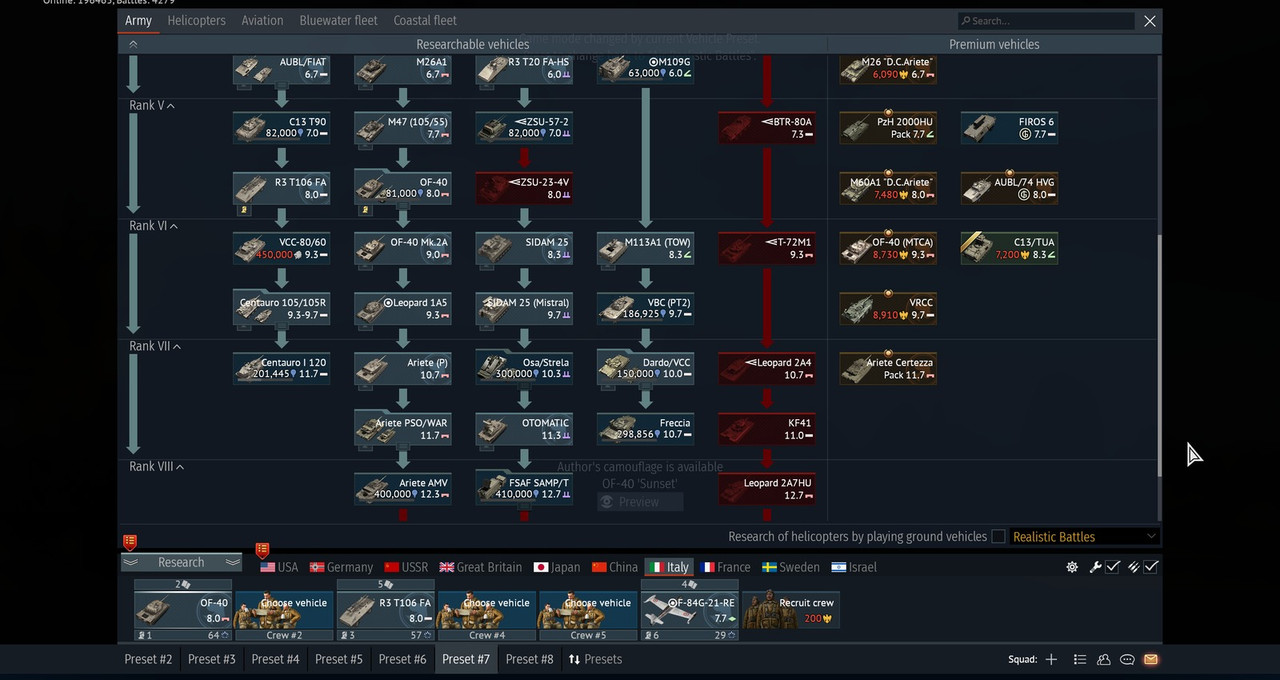Select the China flag nation
This screenshot has width=1280, height=680.
(x=614, y=567)
